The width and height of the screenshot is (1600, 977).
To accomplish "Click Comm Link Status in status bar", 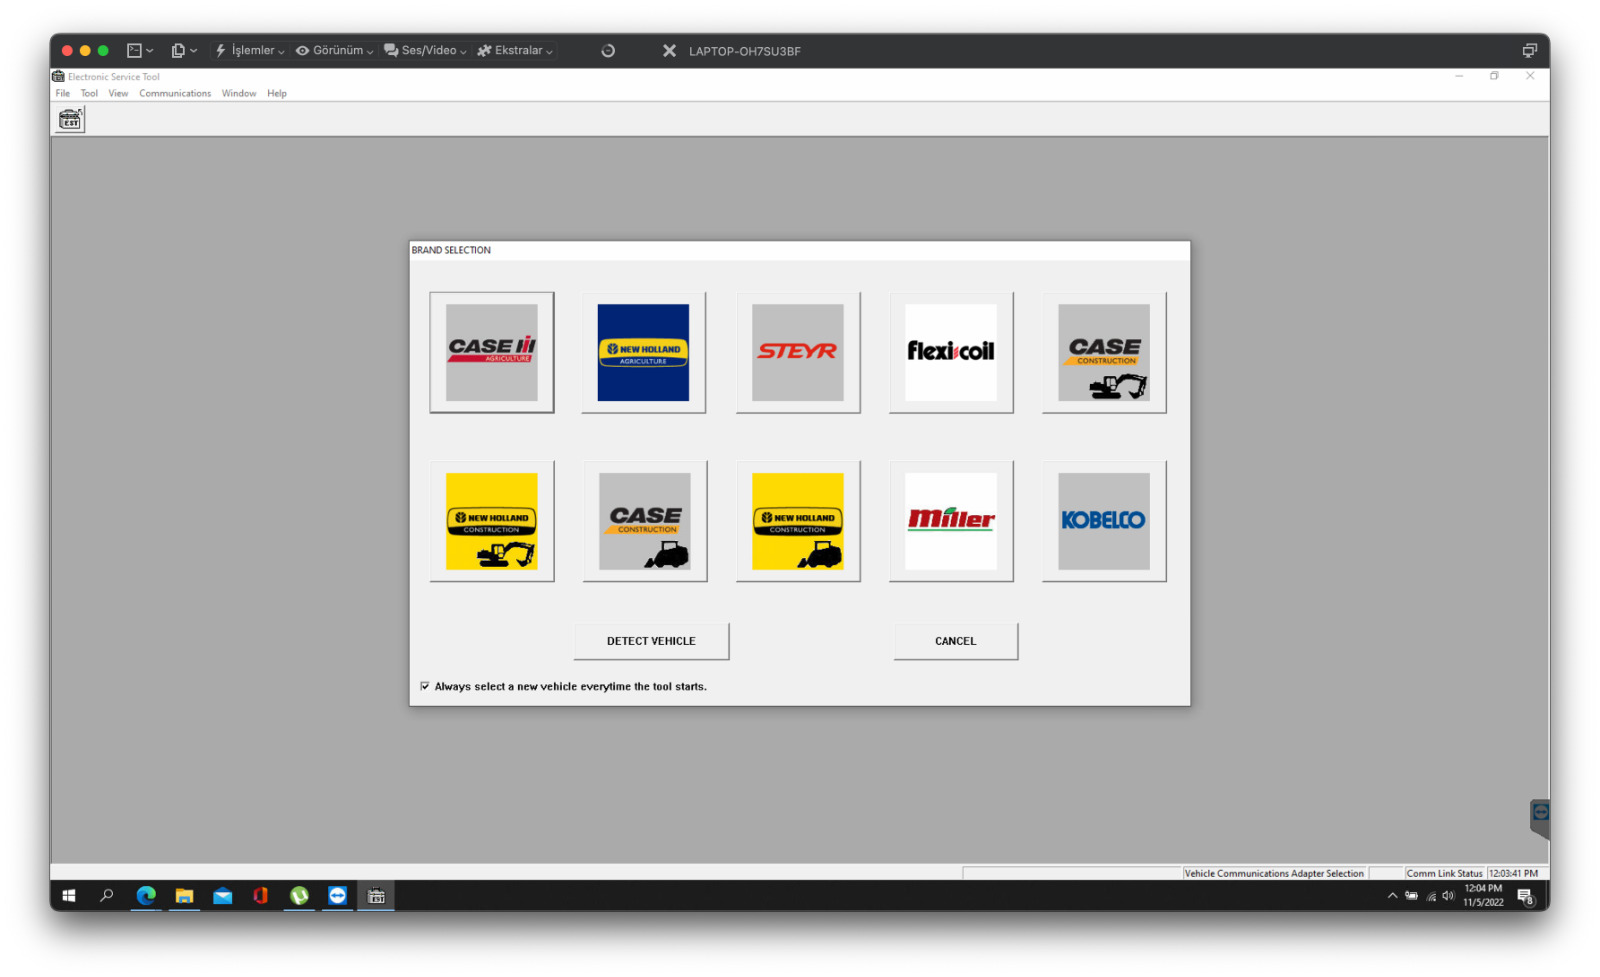I will point(1444,873).
